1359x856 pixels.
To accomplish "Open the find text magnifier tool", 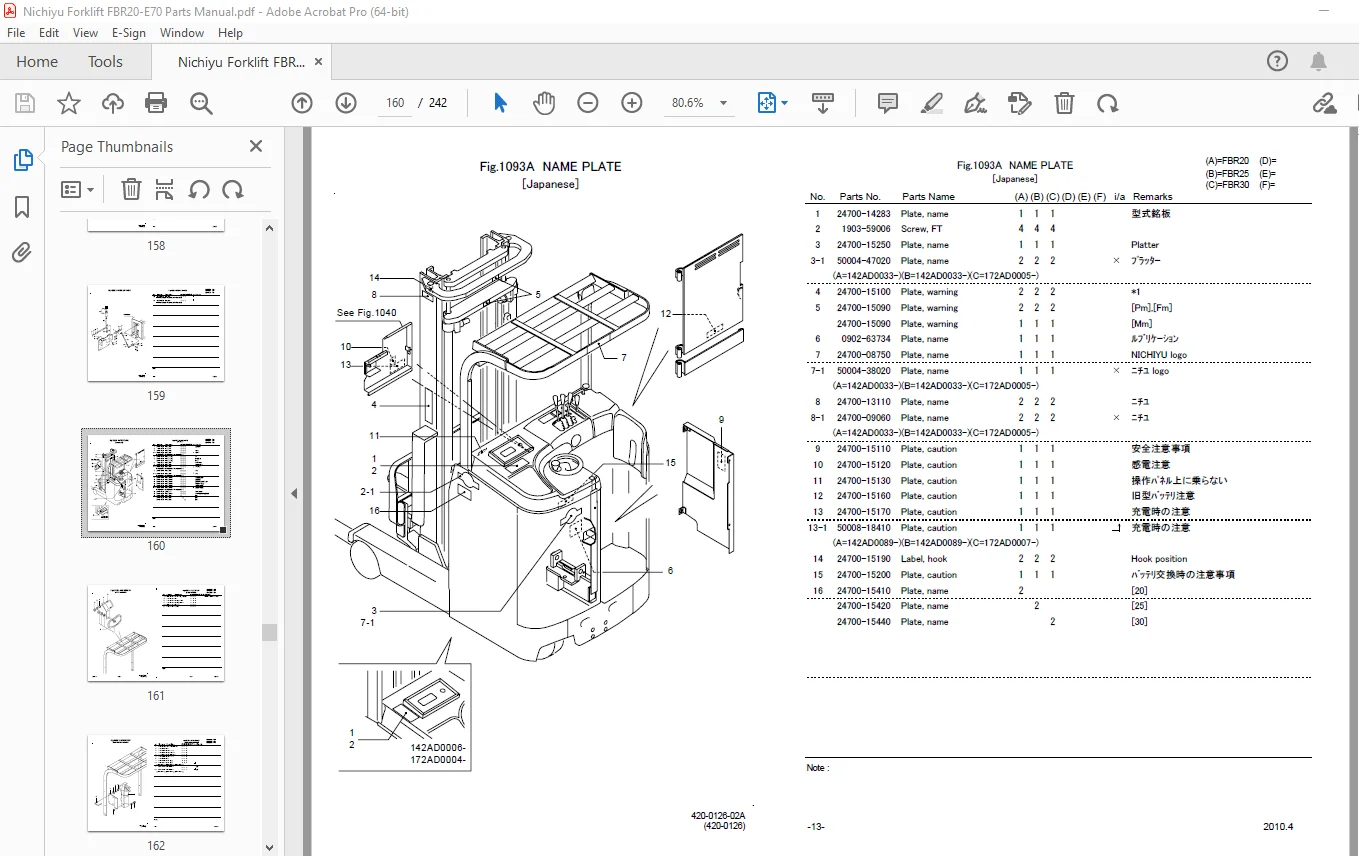I will point(201,103).
